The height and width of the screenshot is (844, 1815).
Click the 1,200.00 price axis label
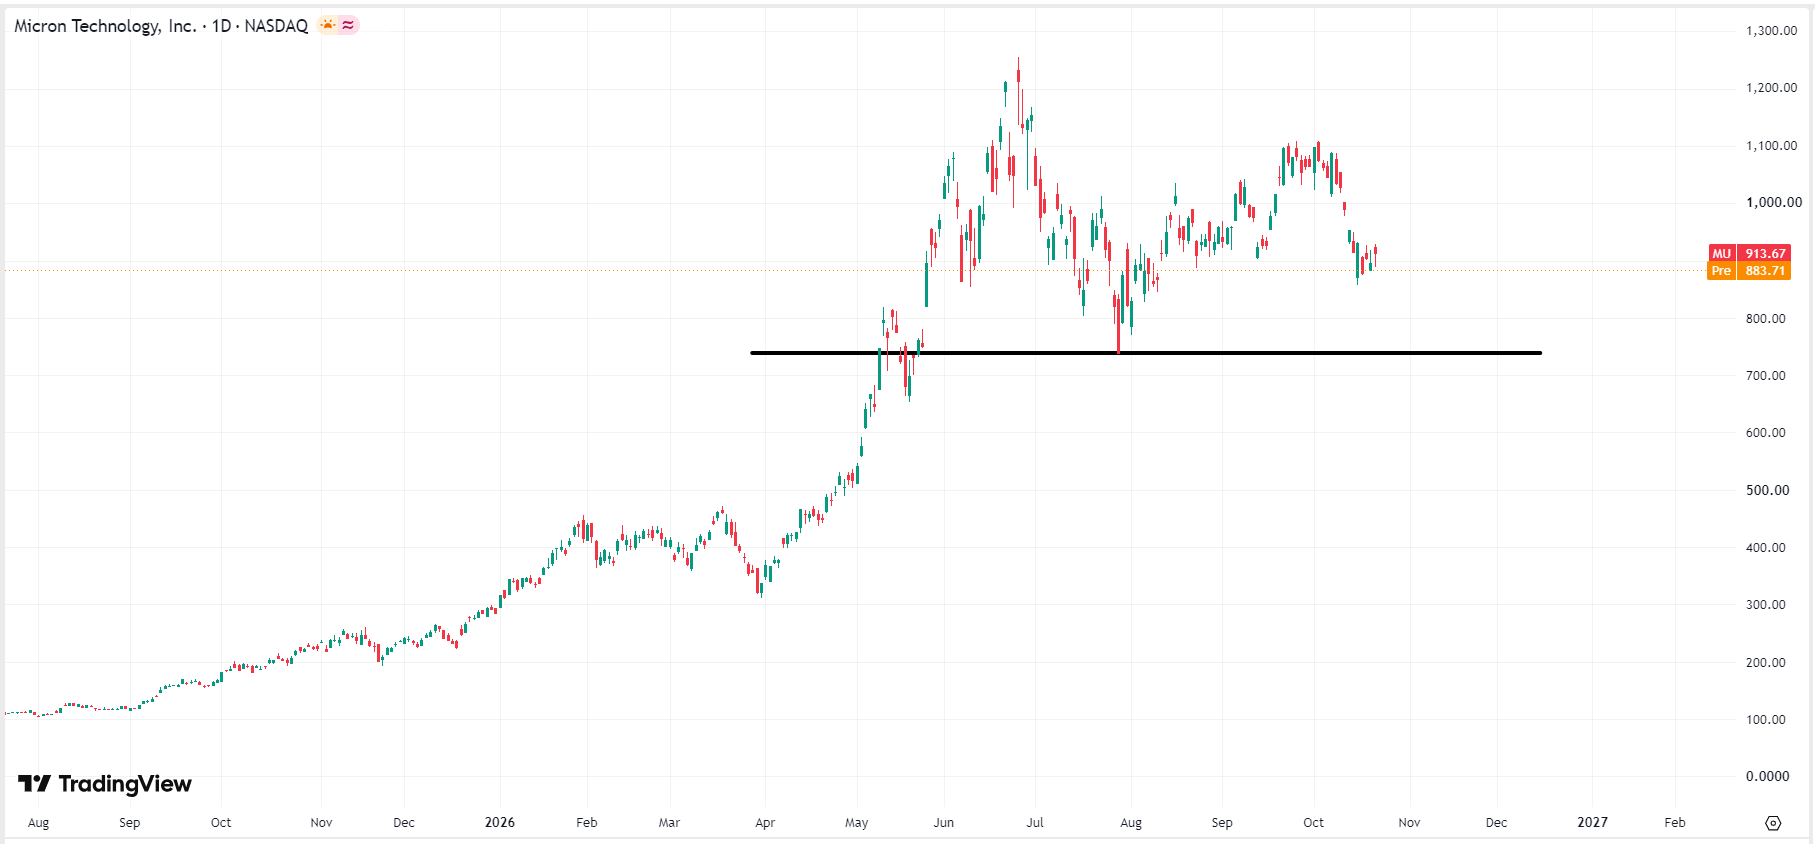(1771, 88)
